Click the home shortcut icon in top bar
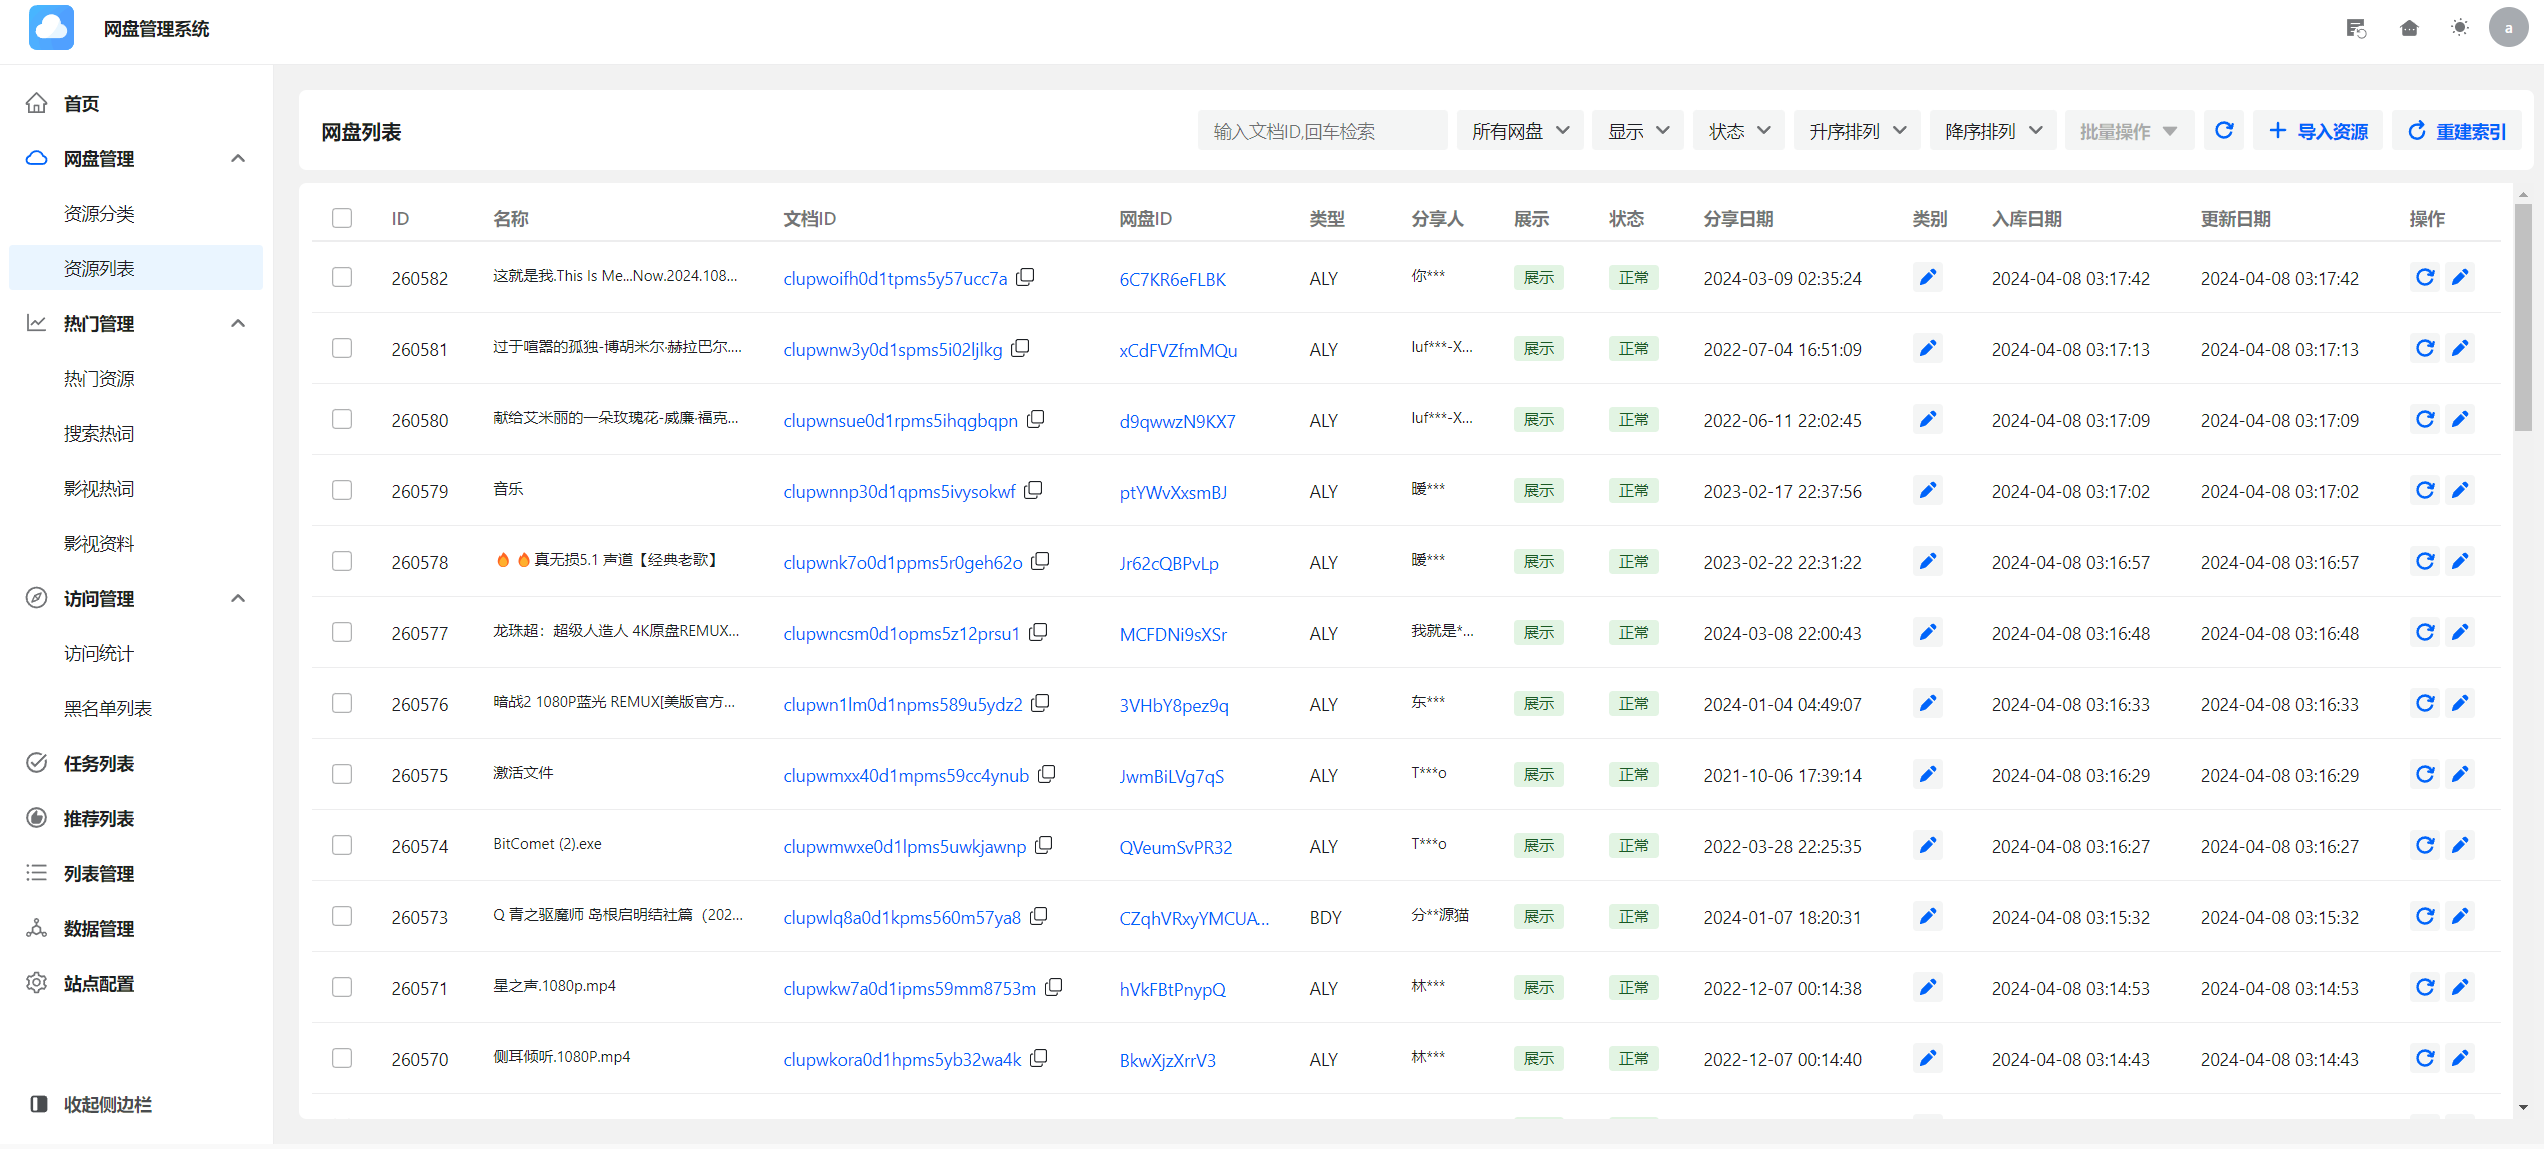Image resolution: width=2544 pixels, height=1149 pixels. click(x=2409, y=28)
